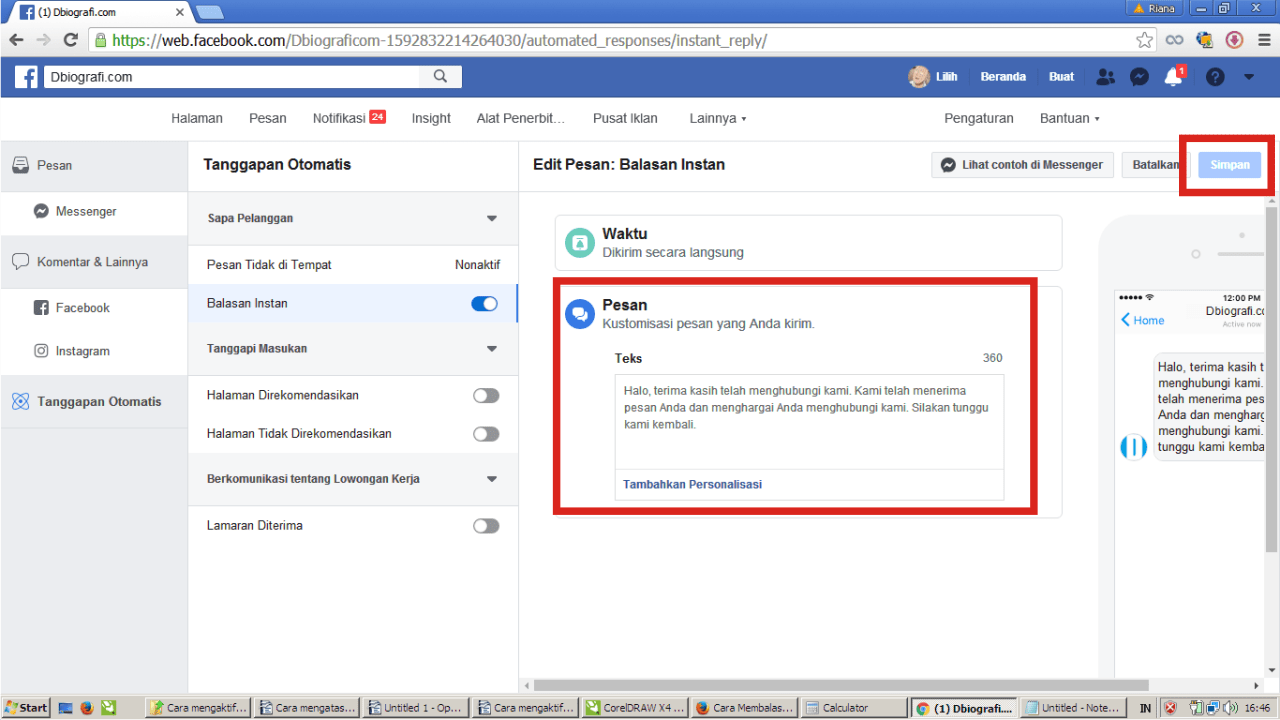1280x720 pixels.
Task: Click Lihat contoh di Messenger button
Action: tap(1023, 165)
